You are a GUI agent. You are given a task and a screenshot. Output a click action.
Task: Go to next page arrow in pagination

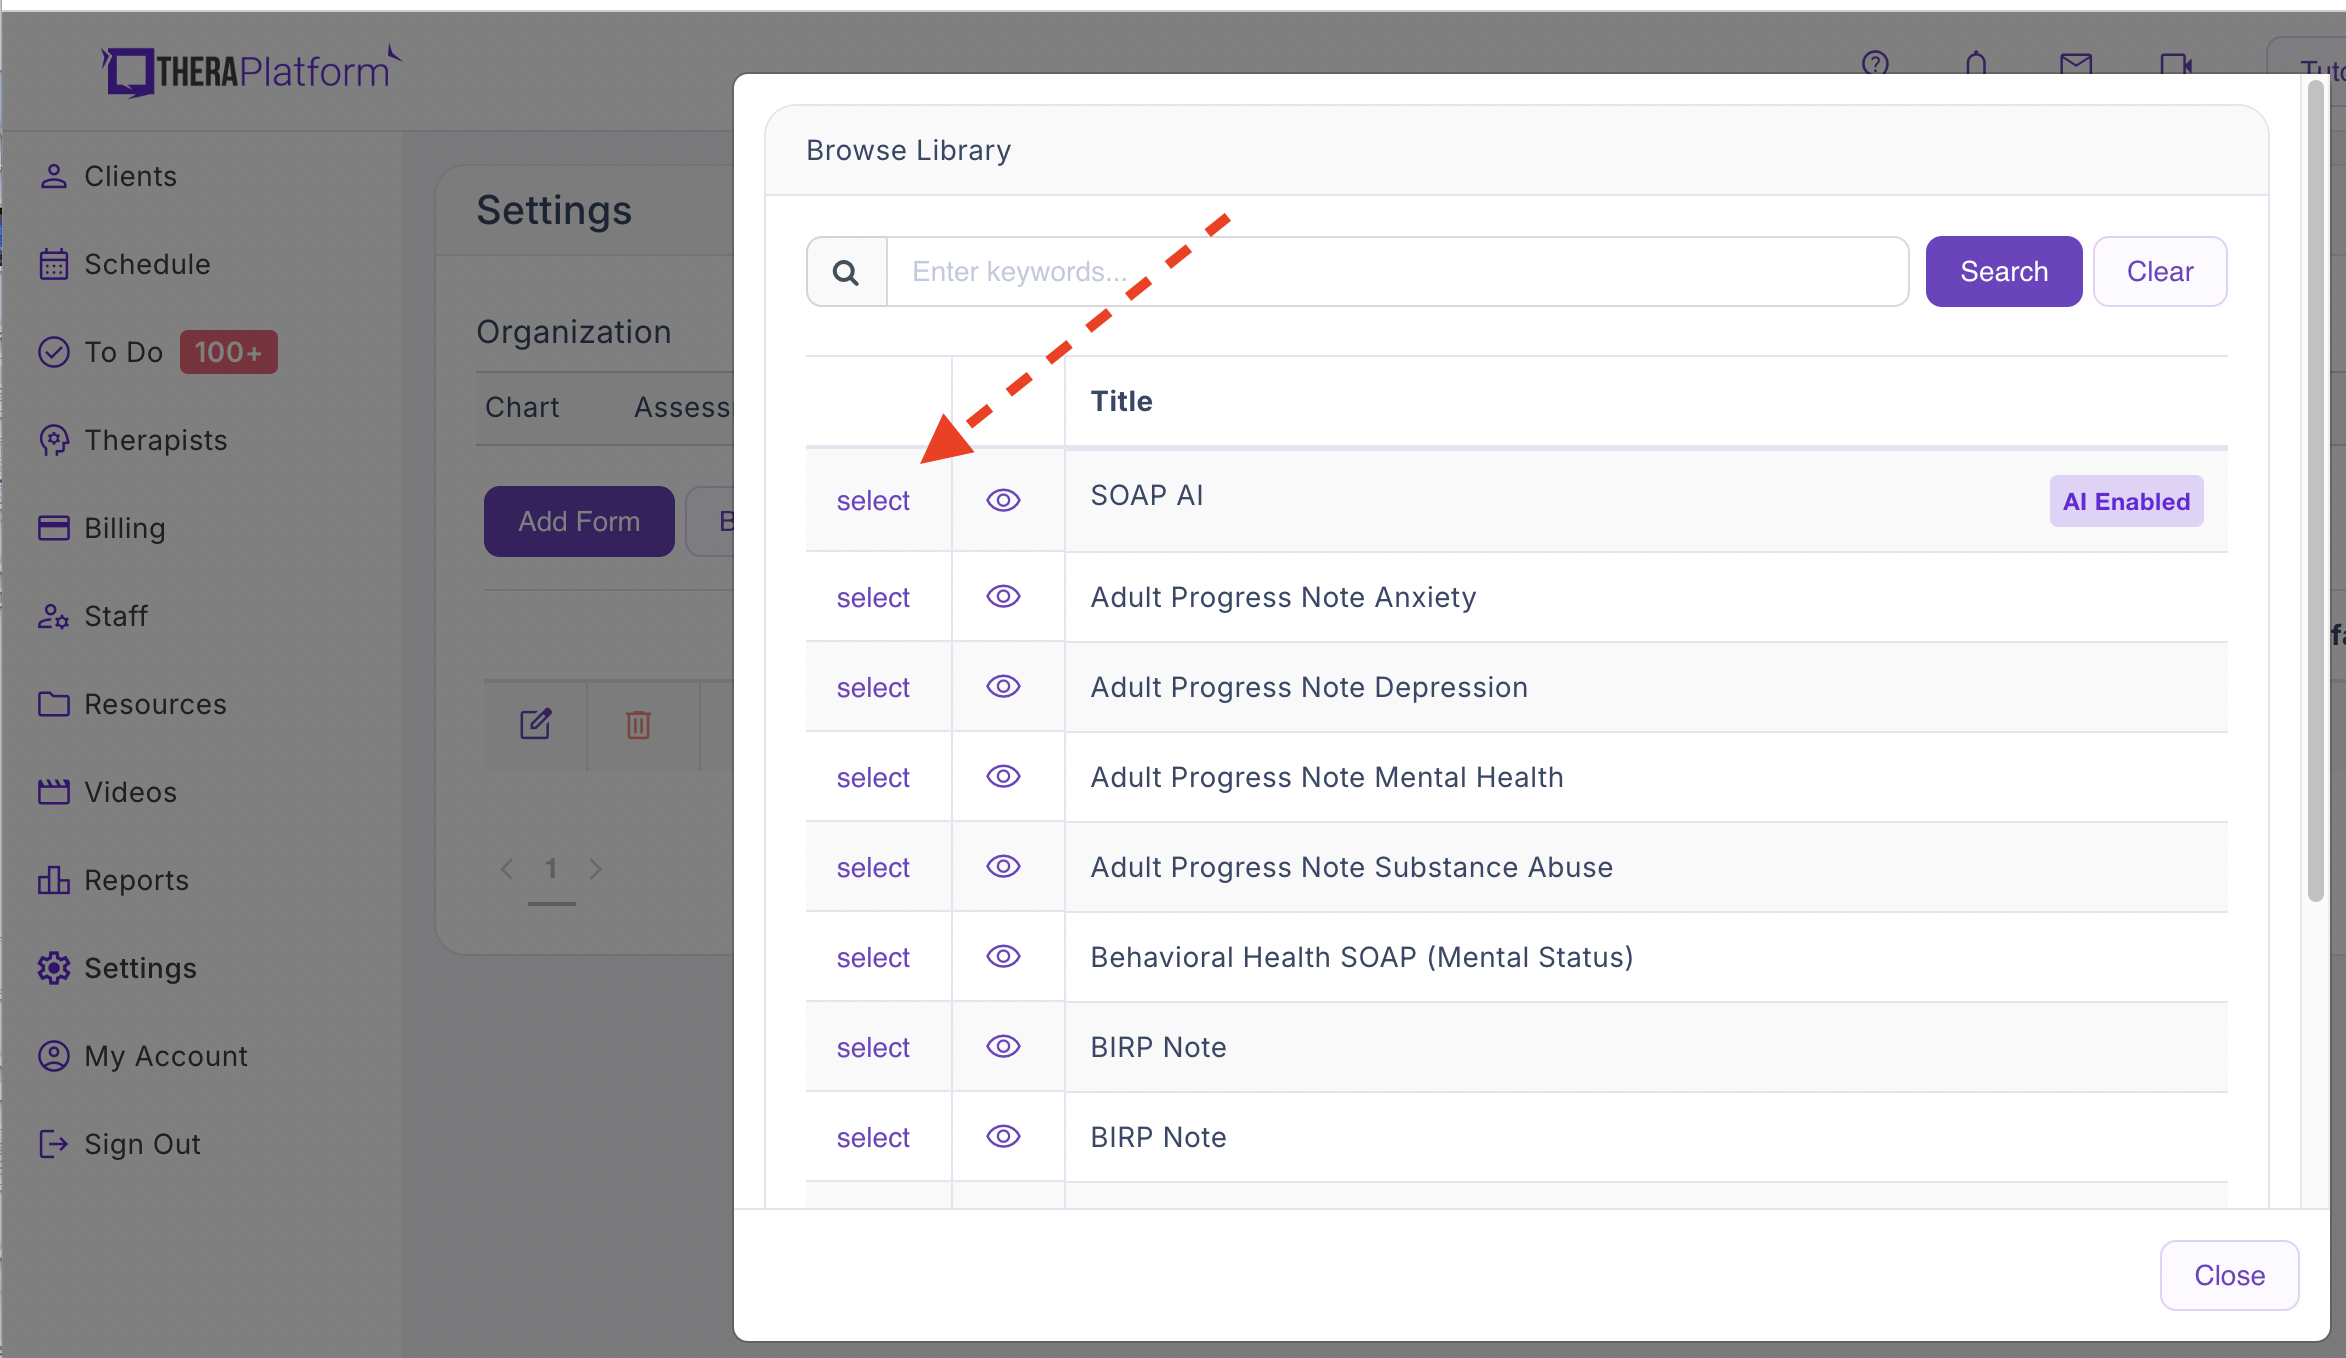[596, 868]
